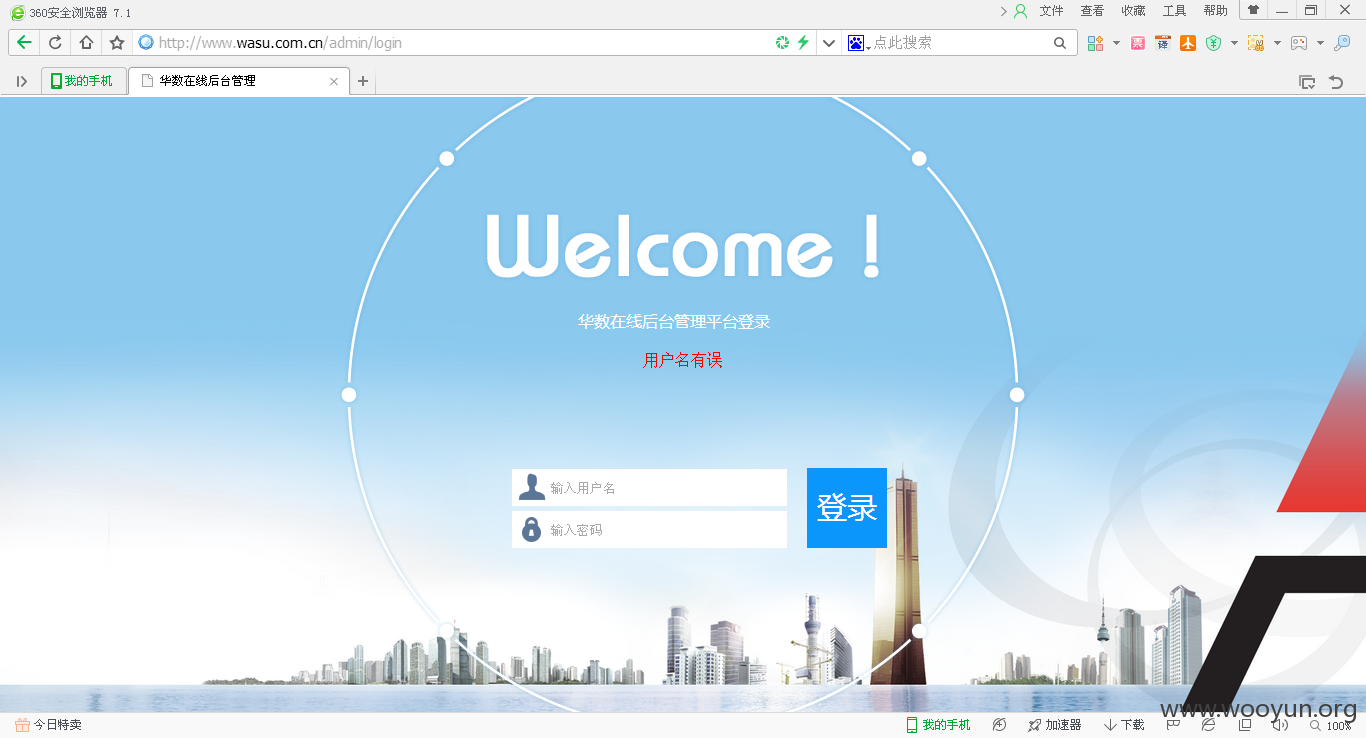Click the blue 登录 login button

click(847, 508)
